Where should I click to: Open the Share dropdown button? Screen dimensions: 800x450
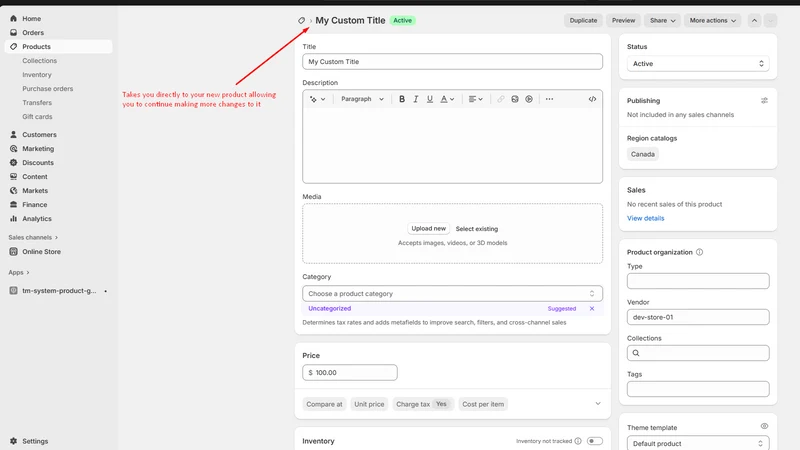(662, 20)
